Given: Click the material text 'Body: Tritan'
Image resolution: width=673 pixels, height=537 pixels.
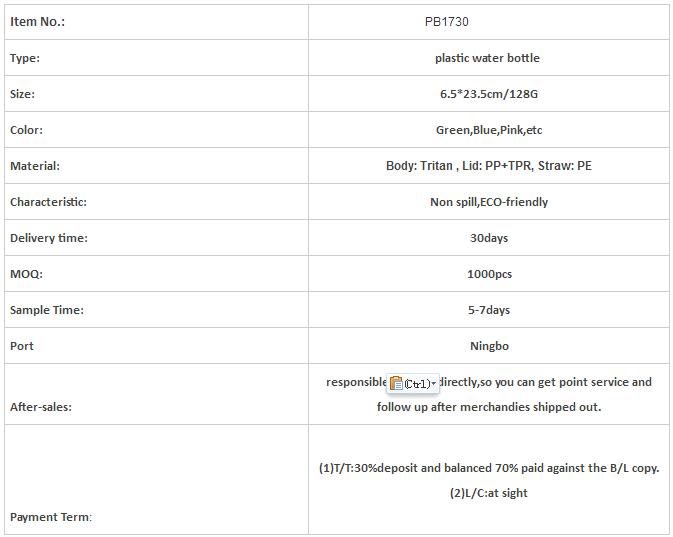Looking at the screenshot, I should (x=419, y=166).
